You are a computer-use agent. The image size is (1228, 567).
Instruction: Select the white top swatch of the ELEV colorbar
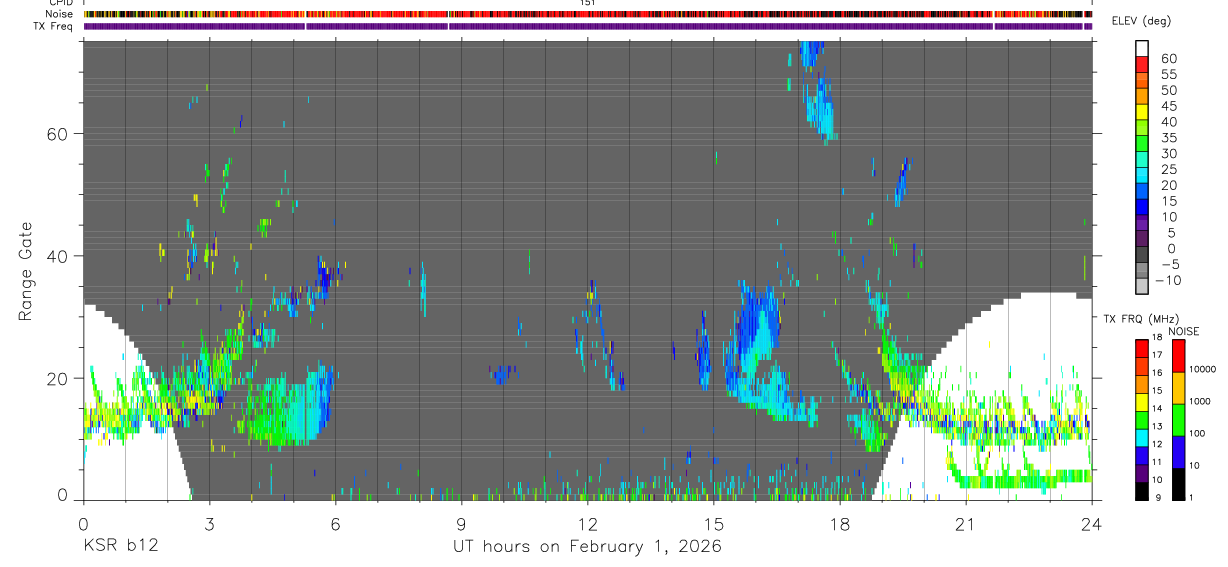point(1142,48)
